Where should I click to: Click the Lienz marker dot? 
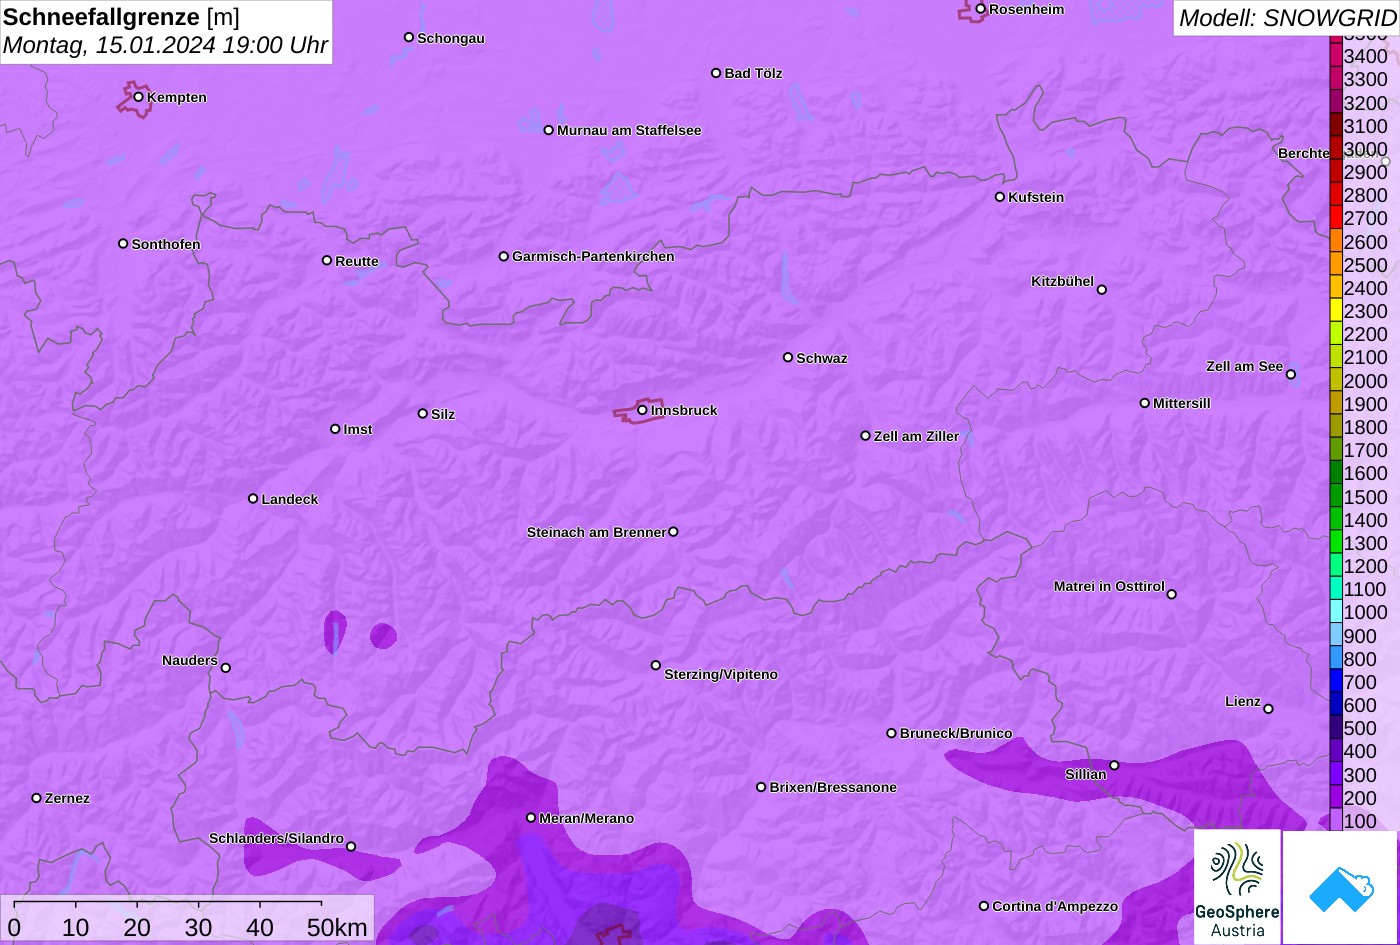click(x=1268, y=709)
